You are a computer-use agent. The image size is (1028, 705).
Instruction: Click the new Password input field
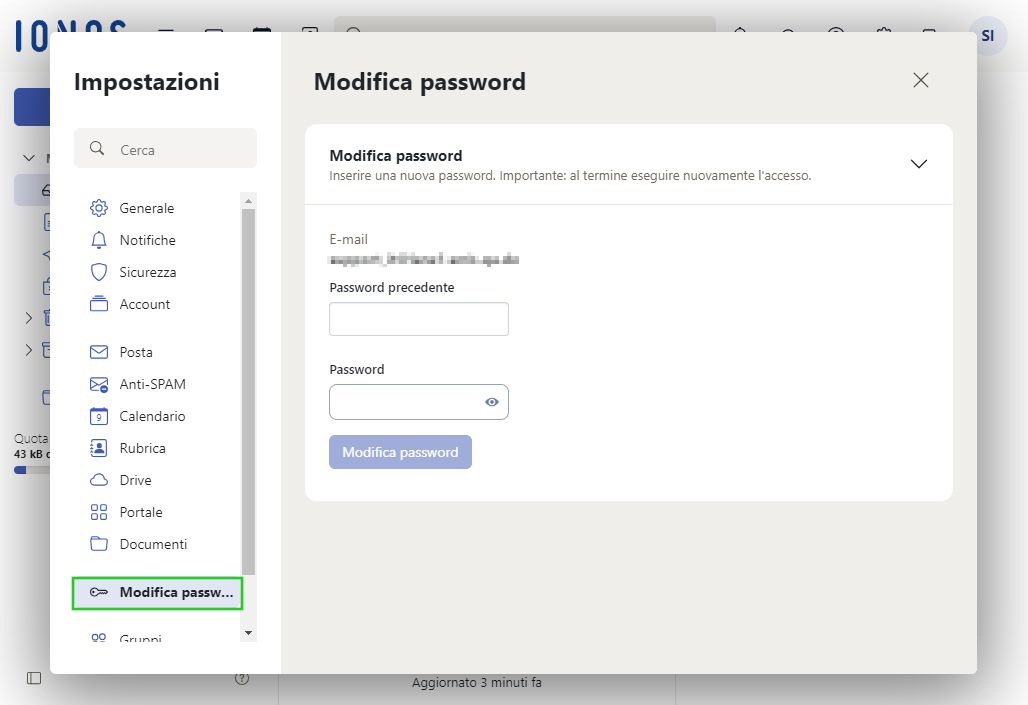tap(406, 402)
